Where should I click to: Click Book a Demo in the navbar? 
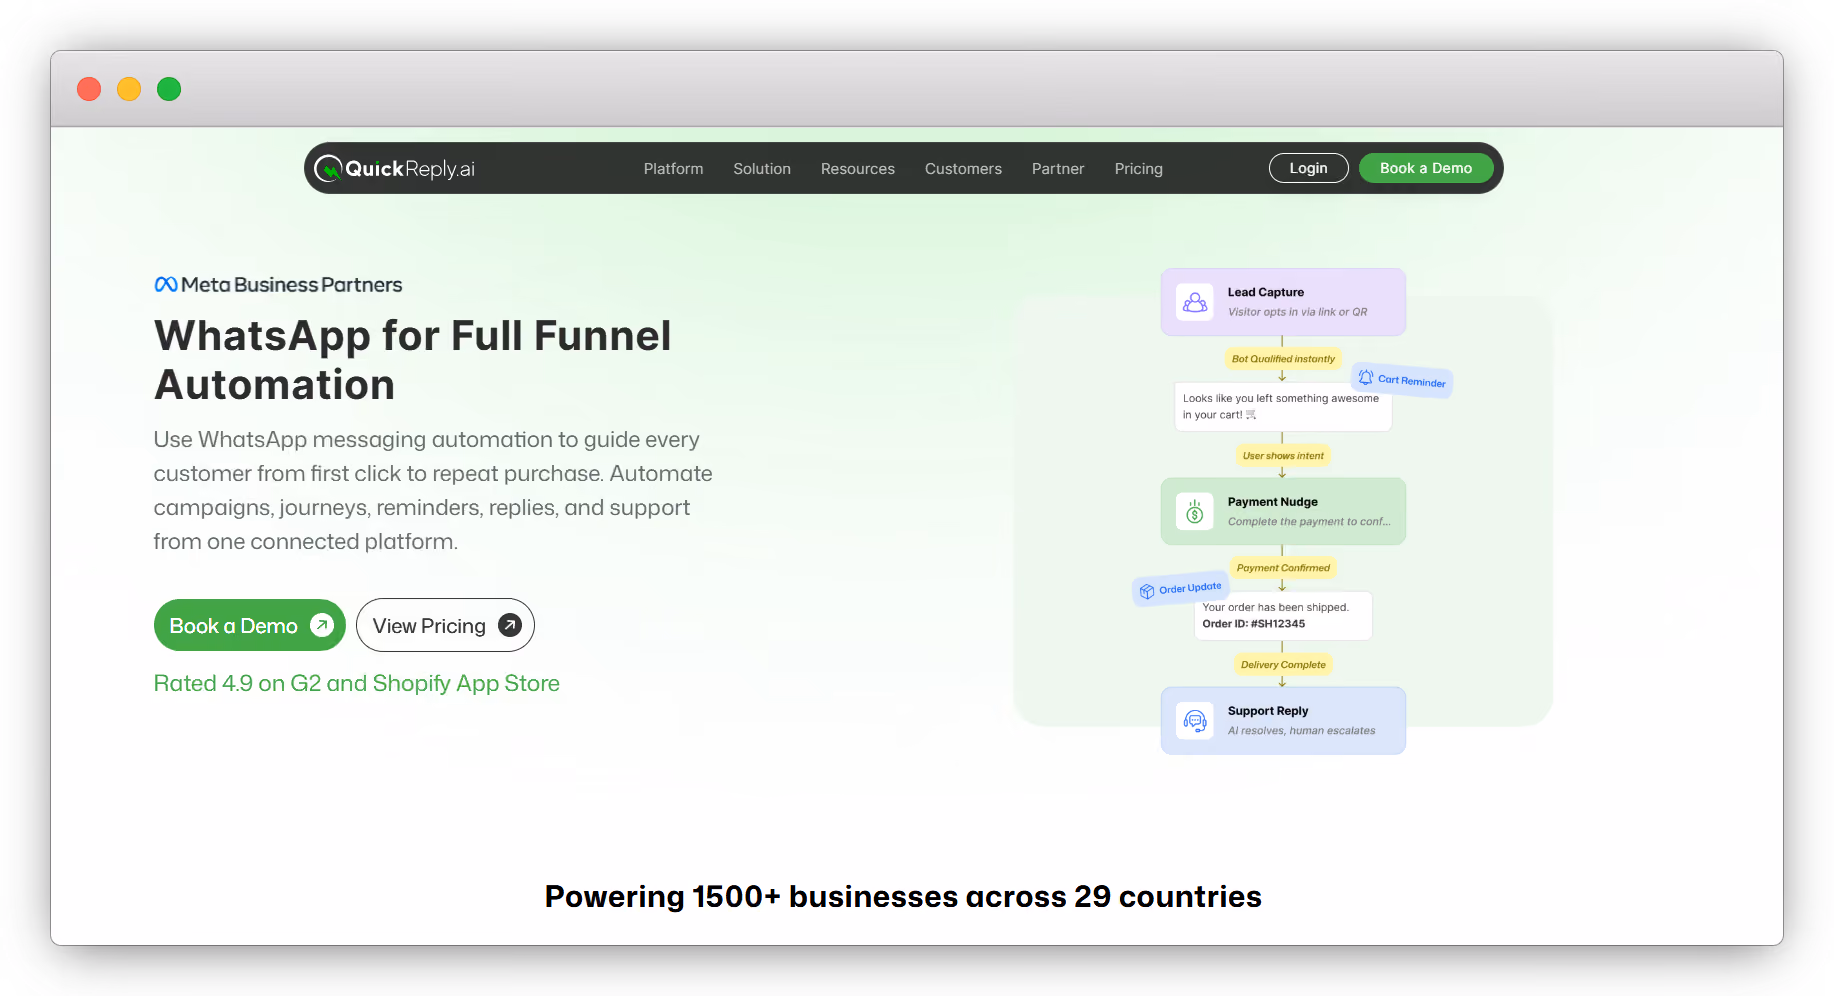[1426, 168]
